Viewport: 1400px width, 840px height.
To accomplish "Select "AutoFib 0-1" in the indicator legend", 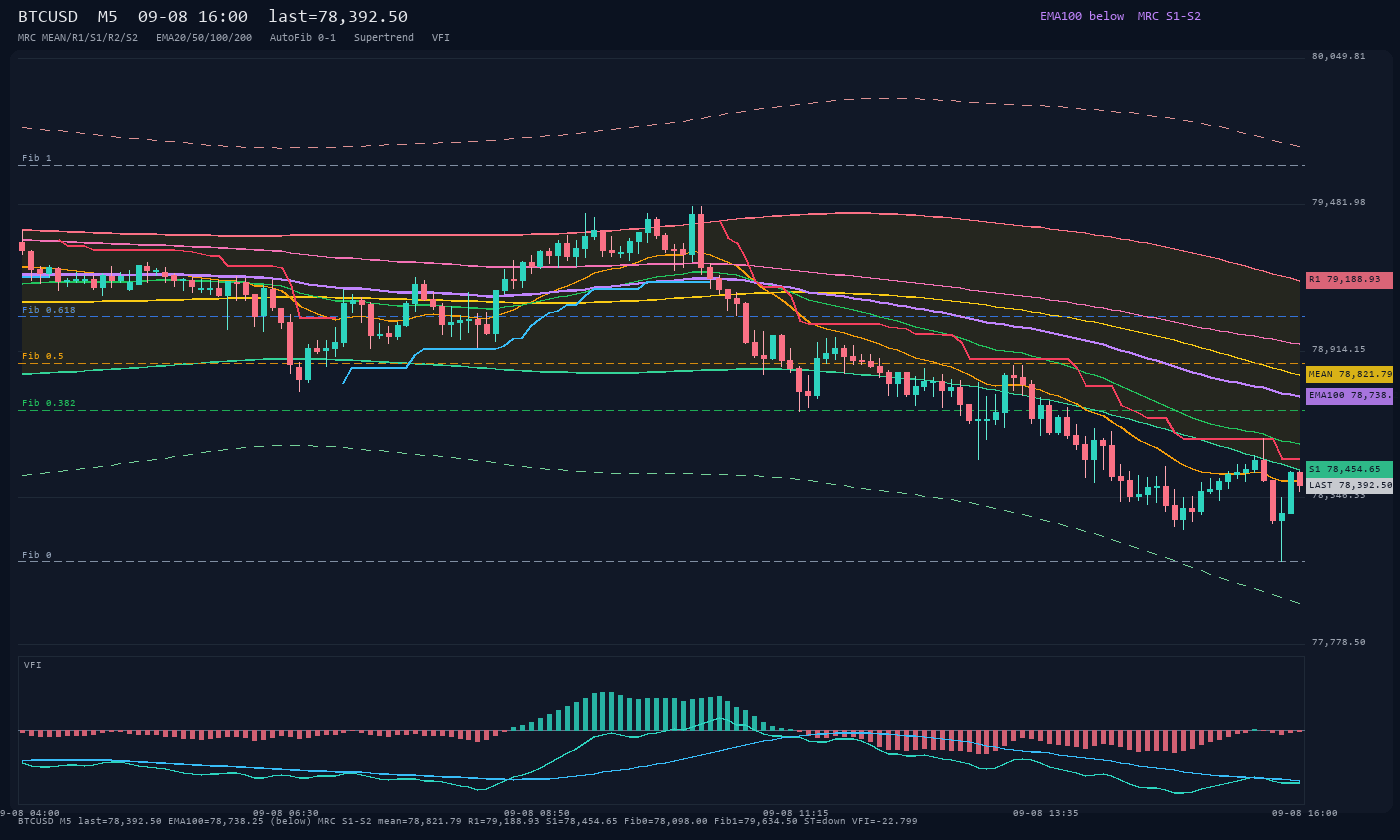I will (x=303, y=37).
